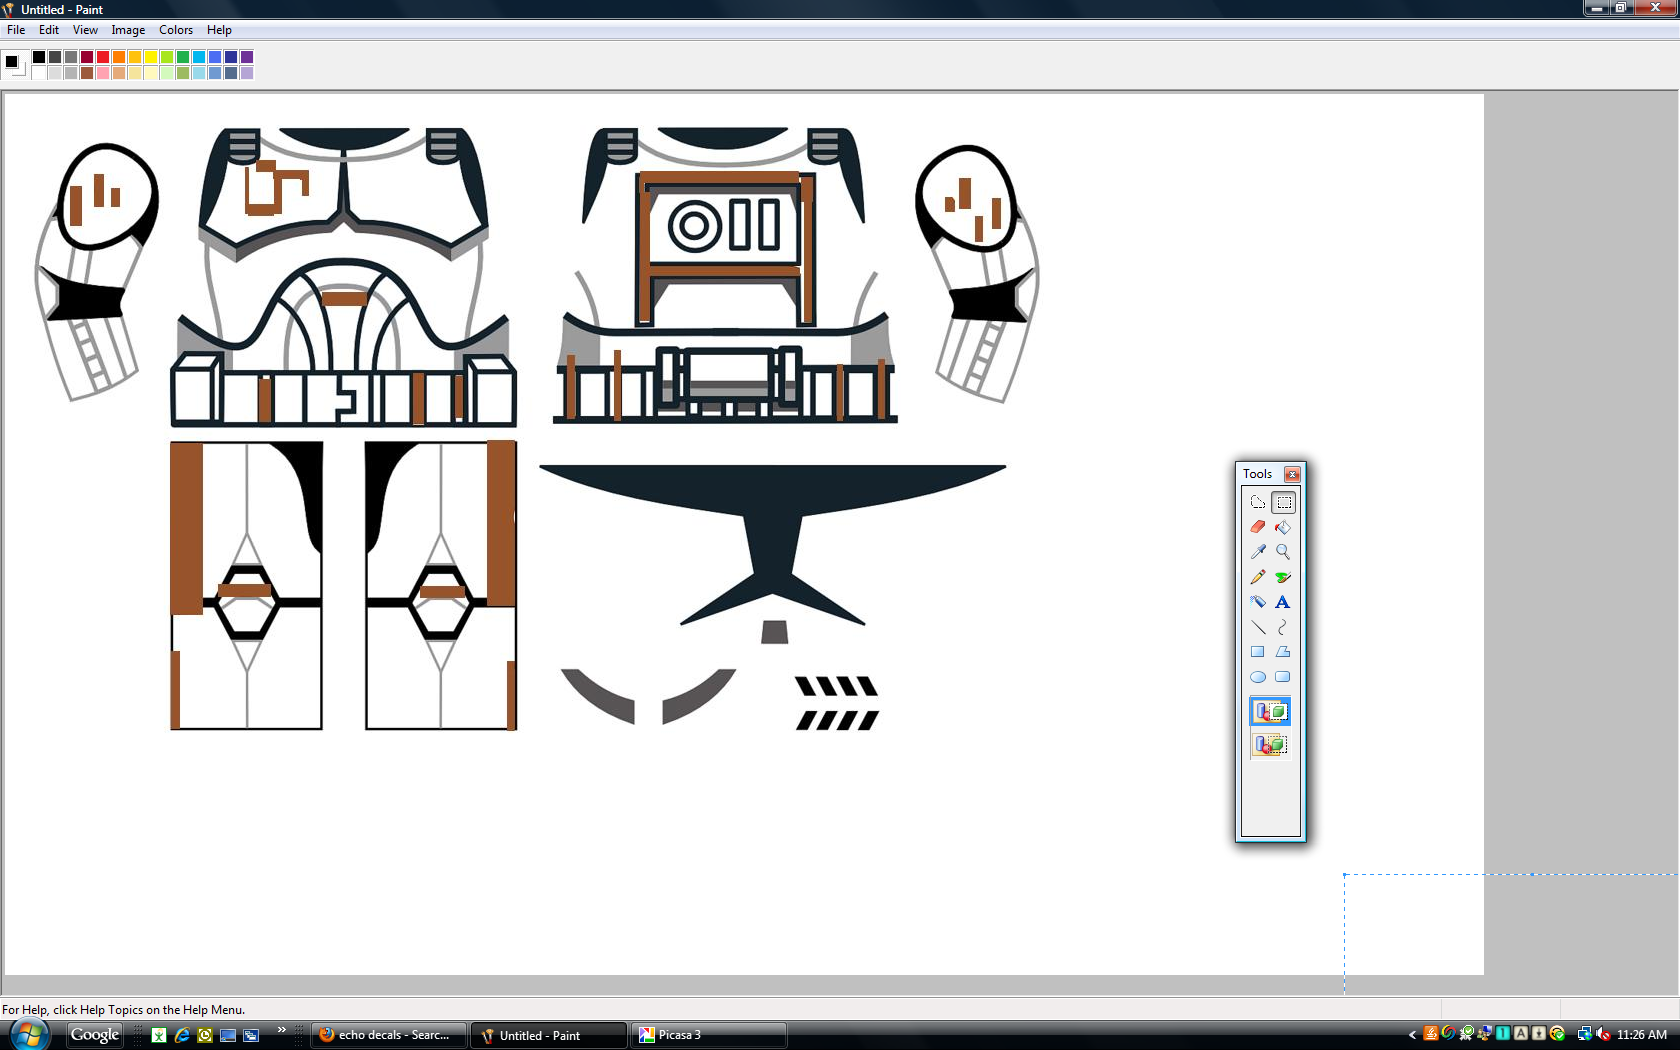Open the Image menu
The image size is (1680, 1050).
128,30
